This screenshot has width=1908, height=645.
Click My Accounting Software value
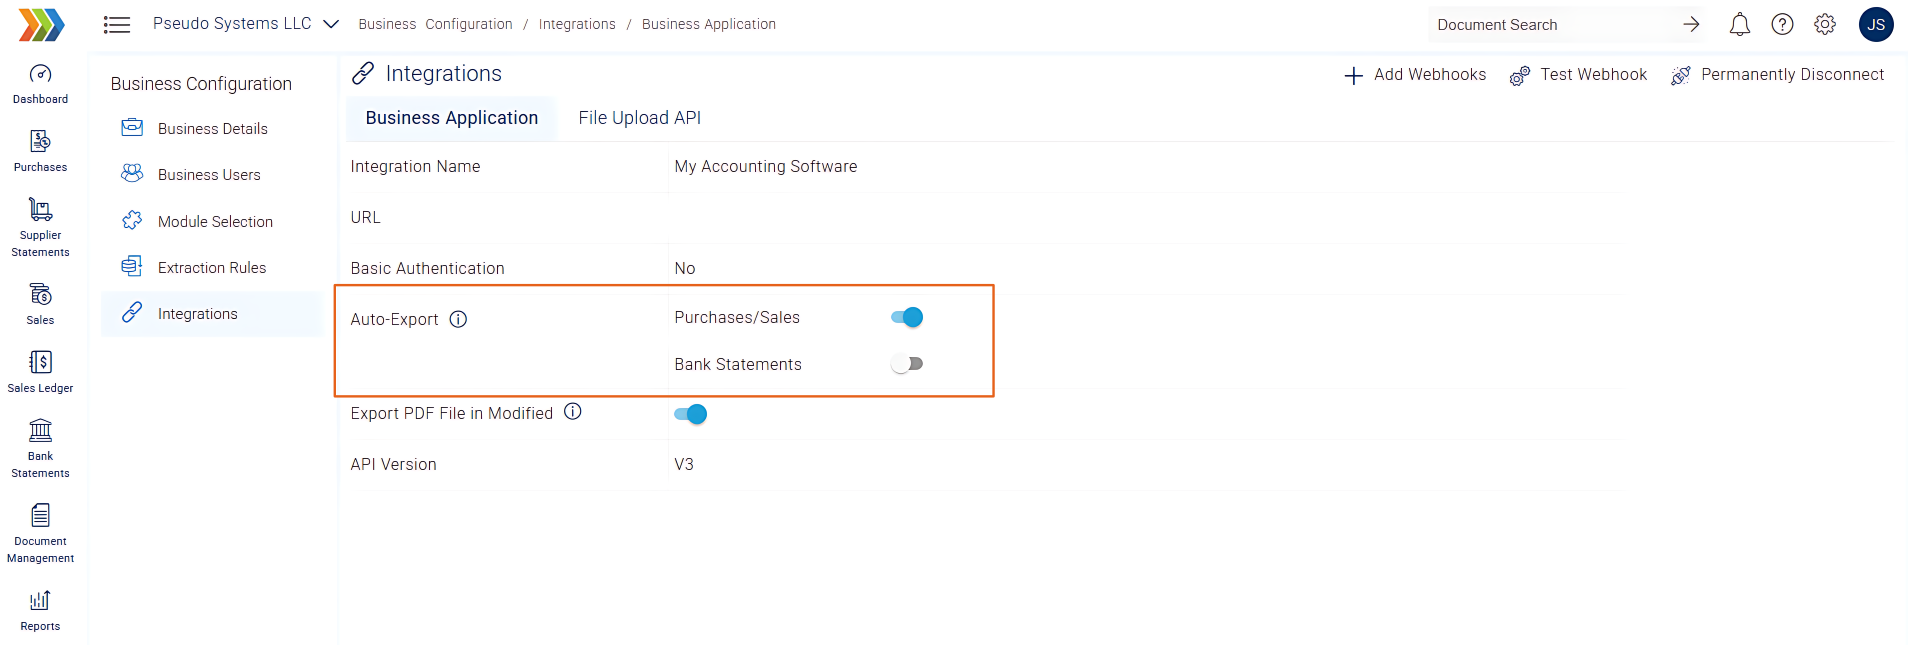point(766,167)
